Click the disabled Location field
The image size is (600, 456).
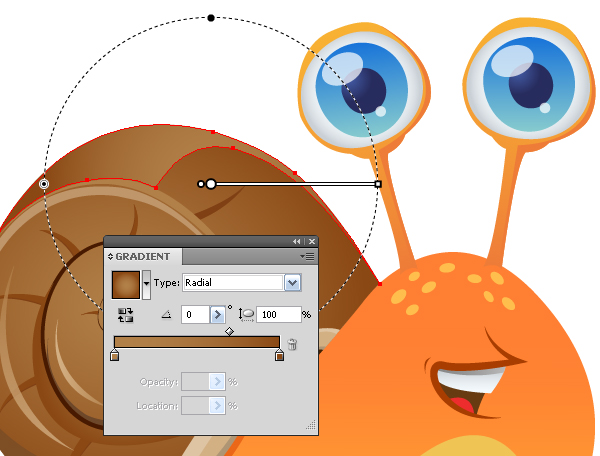(195, 406)
